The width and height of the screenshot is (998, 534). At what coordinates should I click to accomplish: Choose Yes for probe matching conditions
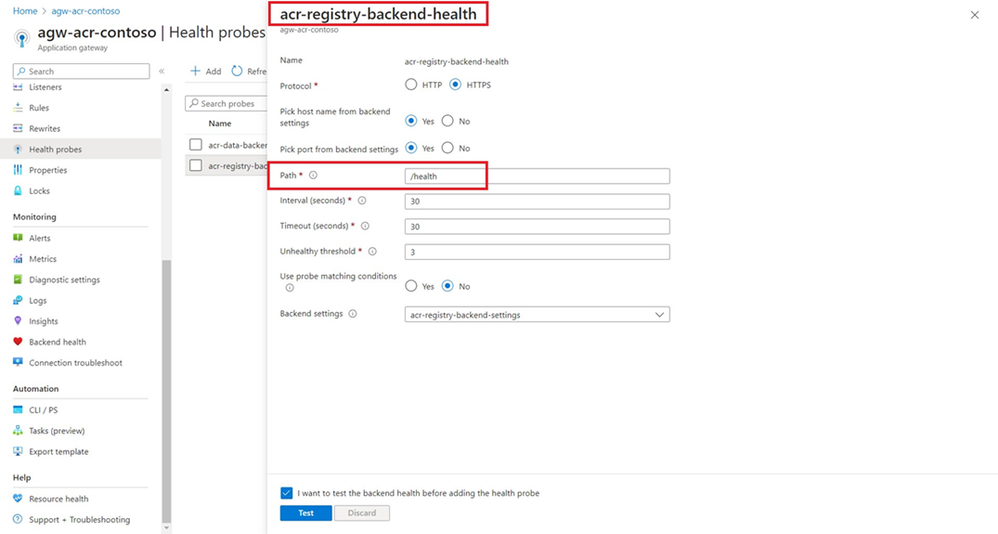tap(411, 286)
